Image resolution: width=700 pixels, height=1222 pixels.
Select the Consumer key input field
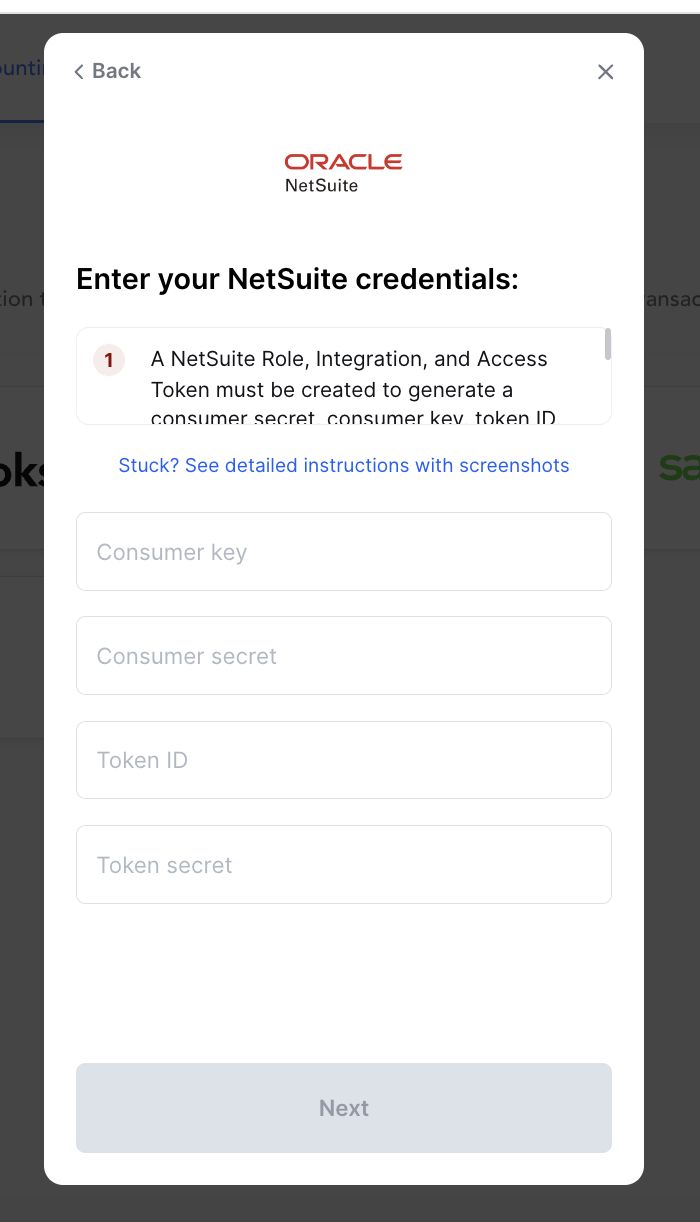coord(343,551)
